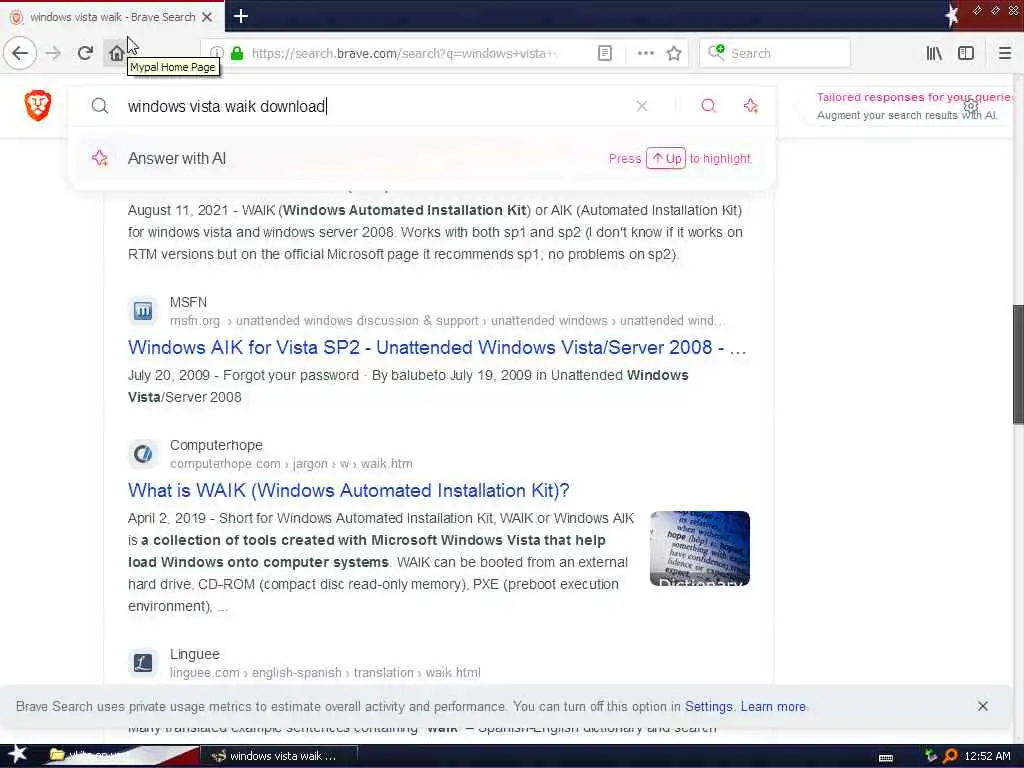Open the Library toolbar icon
The image size is (1024, 768).
pyautogui.click(x=934, y=53)
